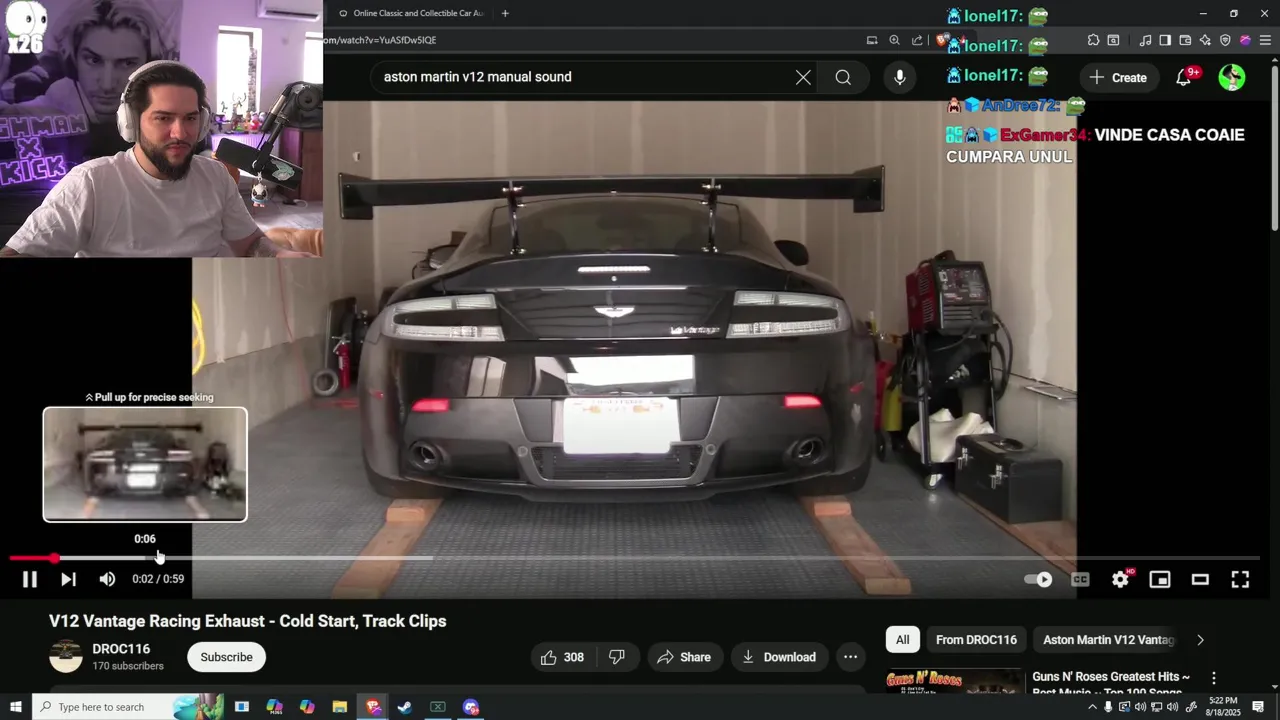
Task: Toggle theater mode button
Action: (1200, 579)
